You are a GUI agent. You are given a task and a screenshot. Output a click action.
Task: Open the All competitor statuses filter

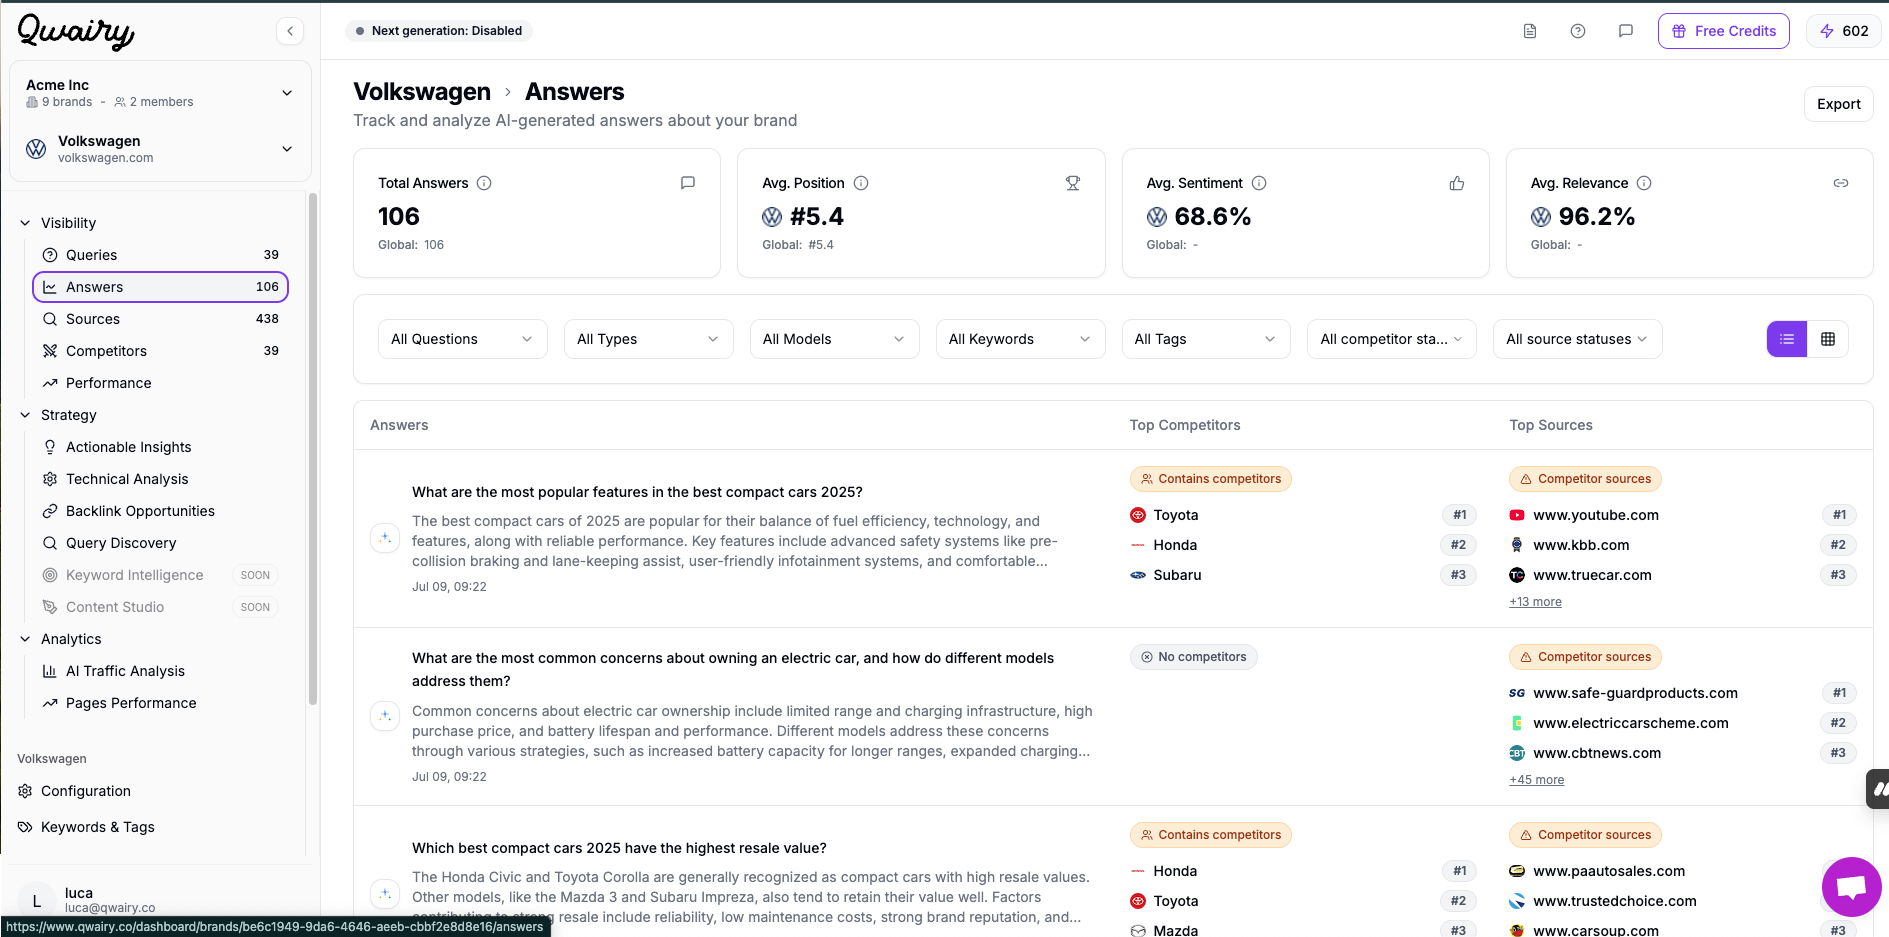point(1392,339)
